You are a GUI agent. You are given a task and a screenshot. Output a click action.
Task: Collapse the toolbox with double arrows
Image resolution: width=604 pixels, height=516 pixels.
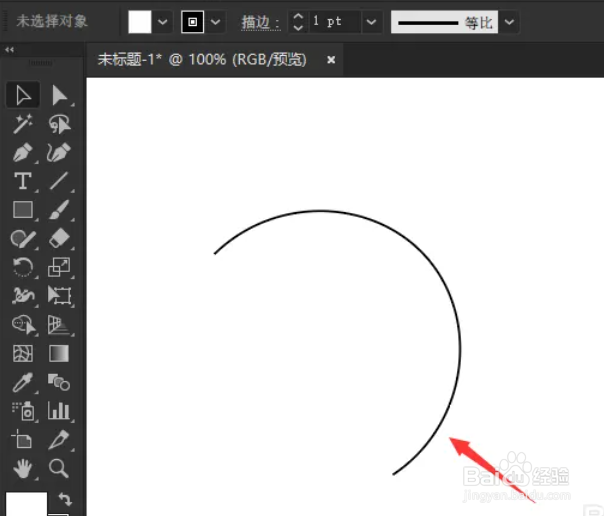9,50
